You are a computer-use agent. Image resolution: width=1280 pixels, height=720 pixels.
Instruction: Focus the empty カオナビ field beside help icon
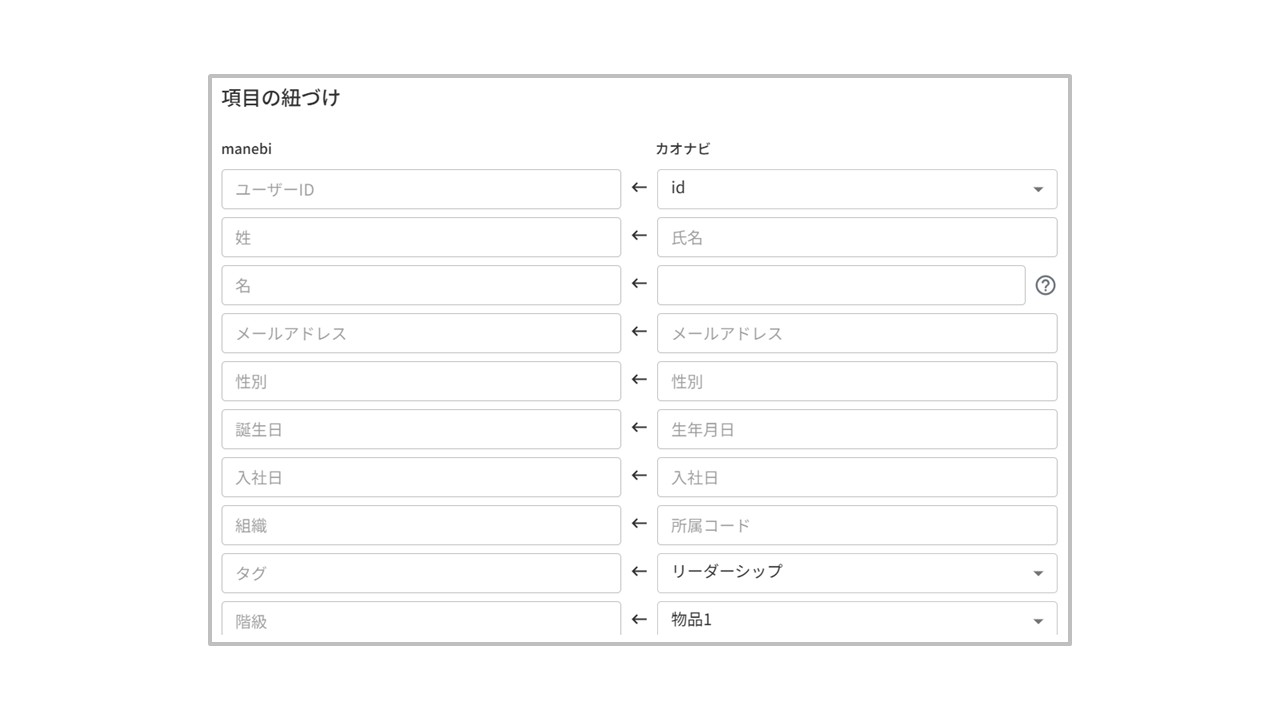[841, 285]
